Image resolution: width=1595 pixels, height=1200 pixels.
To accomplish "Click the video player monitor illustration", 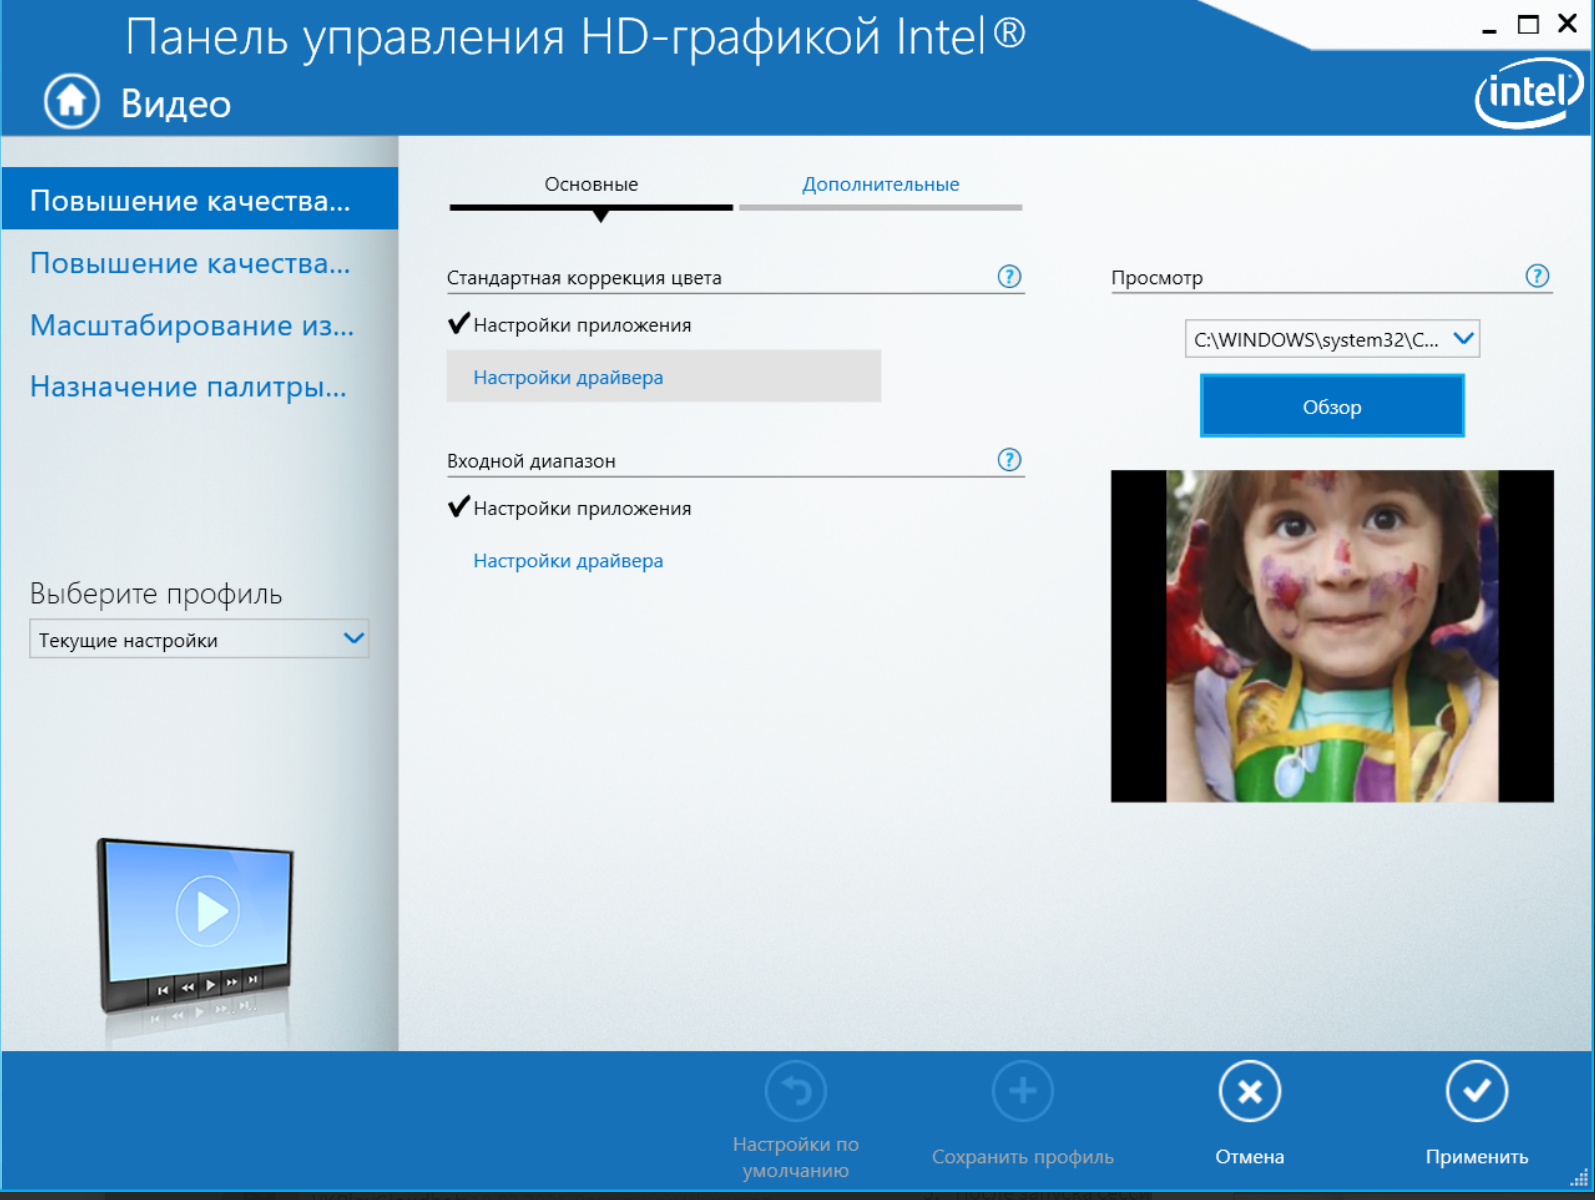I will pos(195,925).
